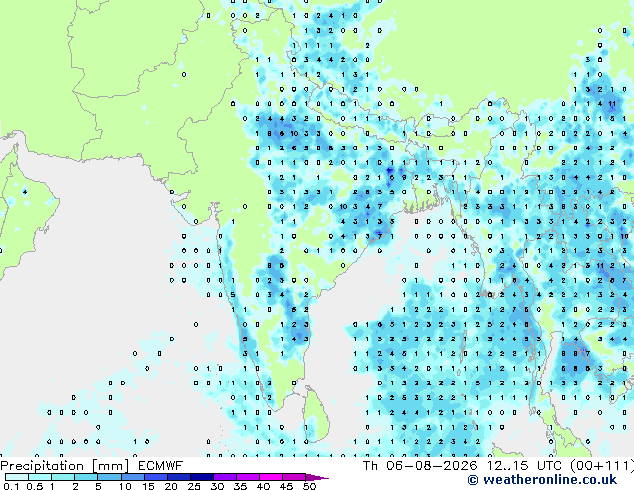This screenshot has height=490, width=634.
Task: Click the above-50 mm arrow tip of legend
Action: click(317, 477)
